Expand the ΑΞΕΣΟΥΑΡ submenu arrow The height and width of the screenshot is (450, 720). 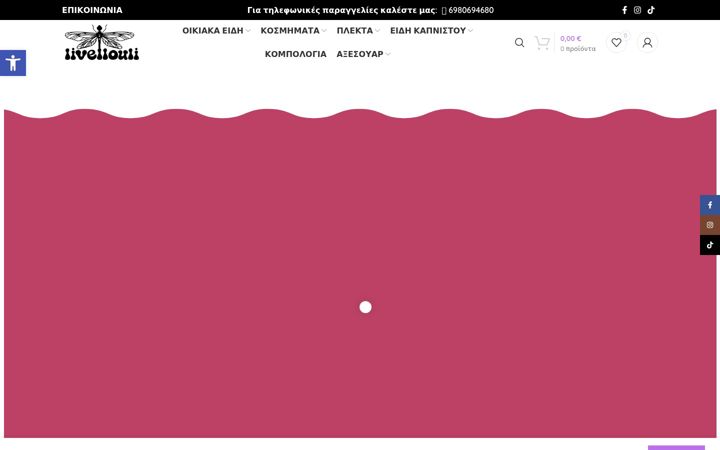tap(388, 54)
